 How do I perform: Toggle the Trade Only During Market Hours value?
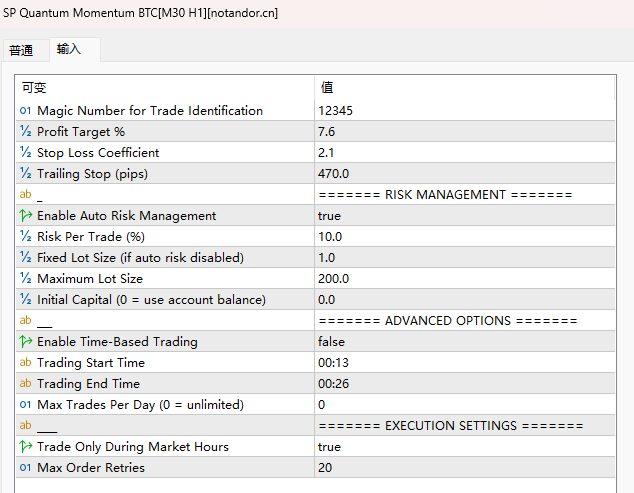465,446
